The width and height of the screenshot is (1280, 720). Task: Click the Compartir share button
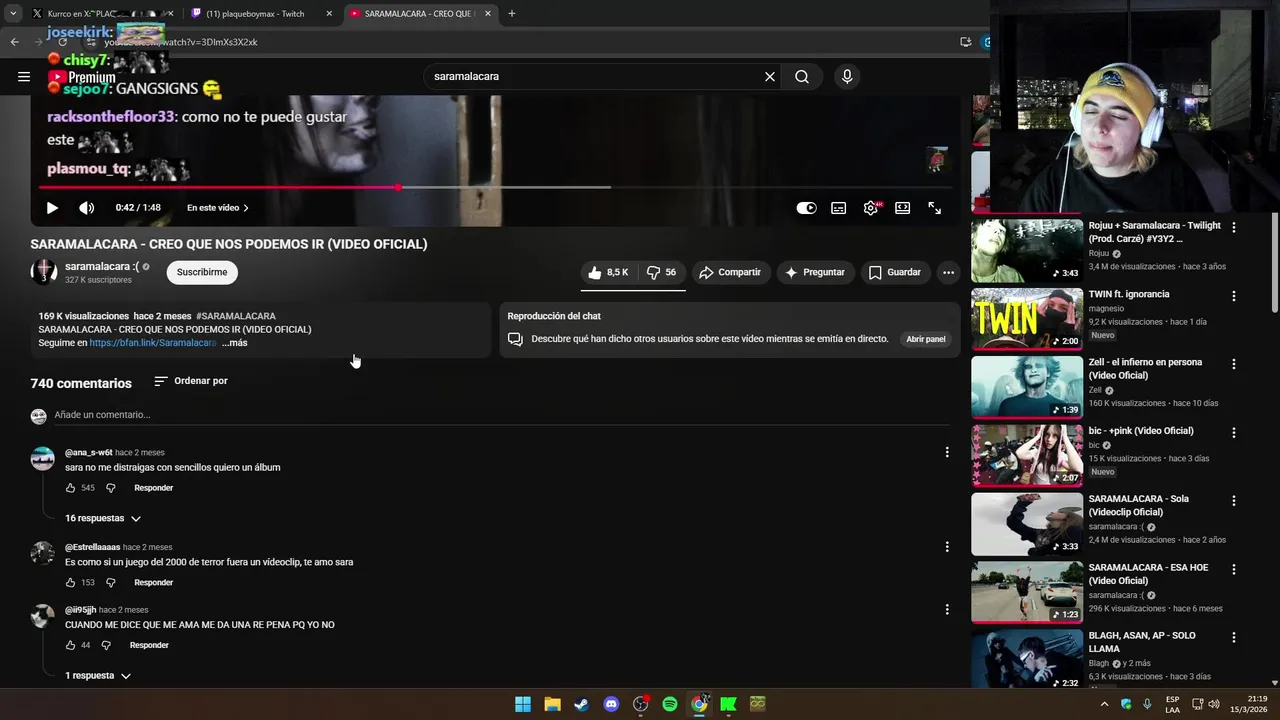pyautogui.click(x=730, y=272)
